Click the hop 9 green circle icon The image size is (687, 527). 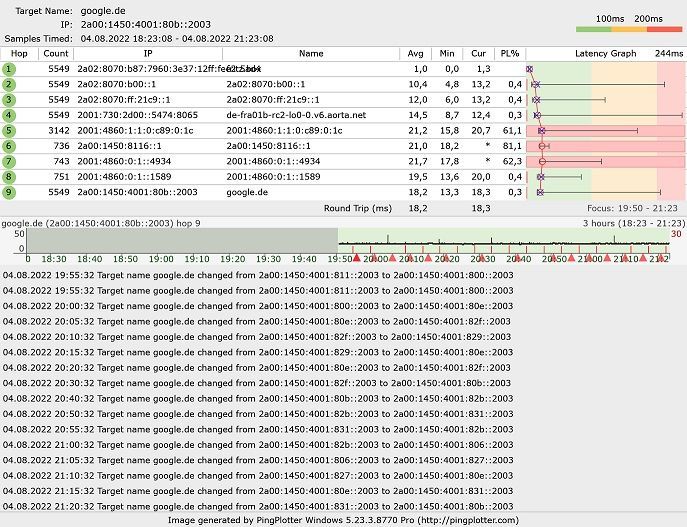click(8, 192)
